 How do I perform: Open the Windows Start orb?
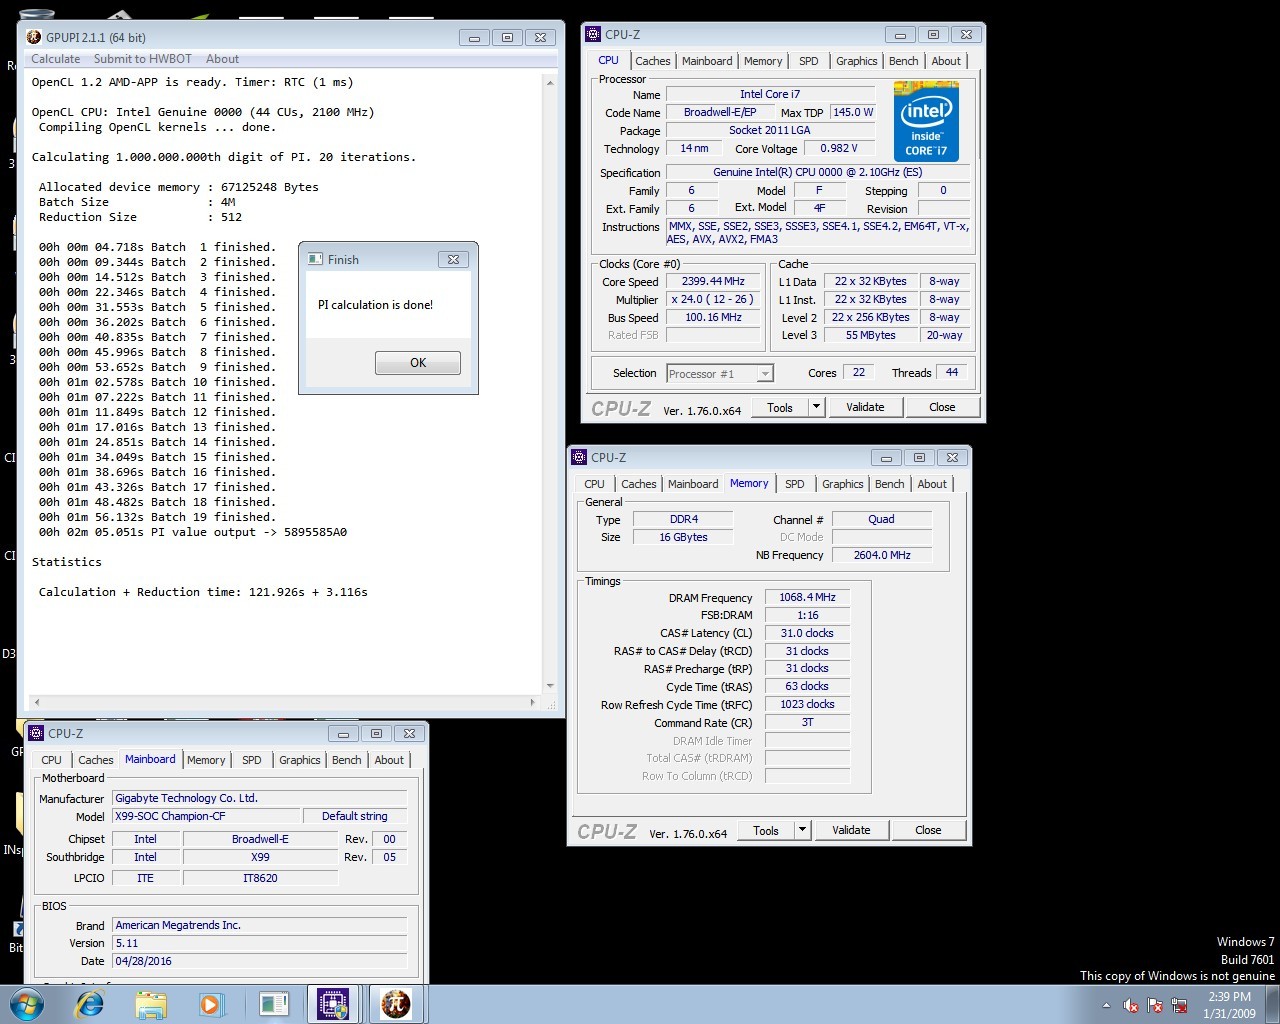click(x=27, y=1003)
